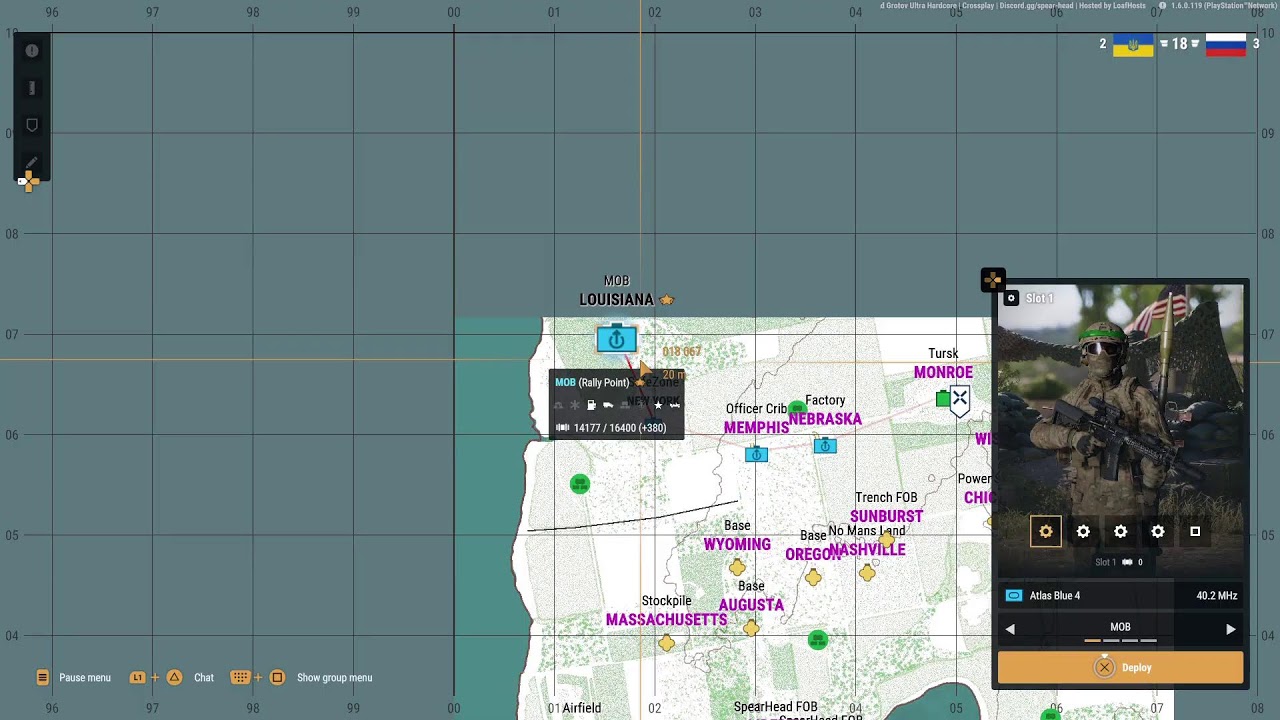Click the Ukrainian flag faction icon
Image resolution: width=1280 pixels, height=720 pixels.
coord(1133,45)
